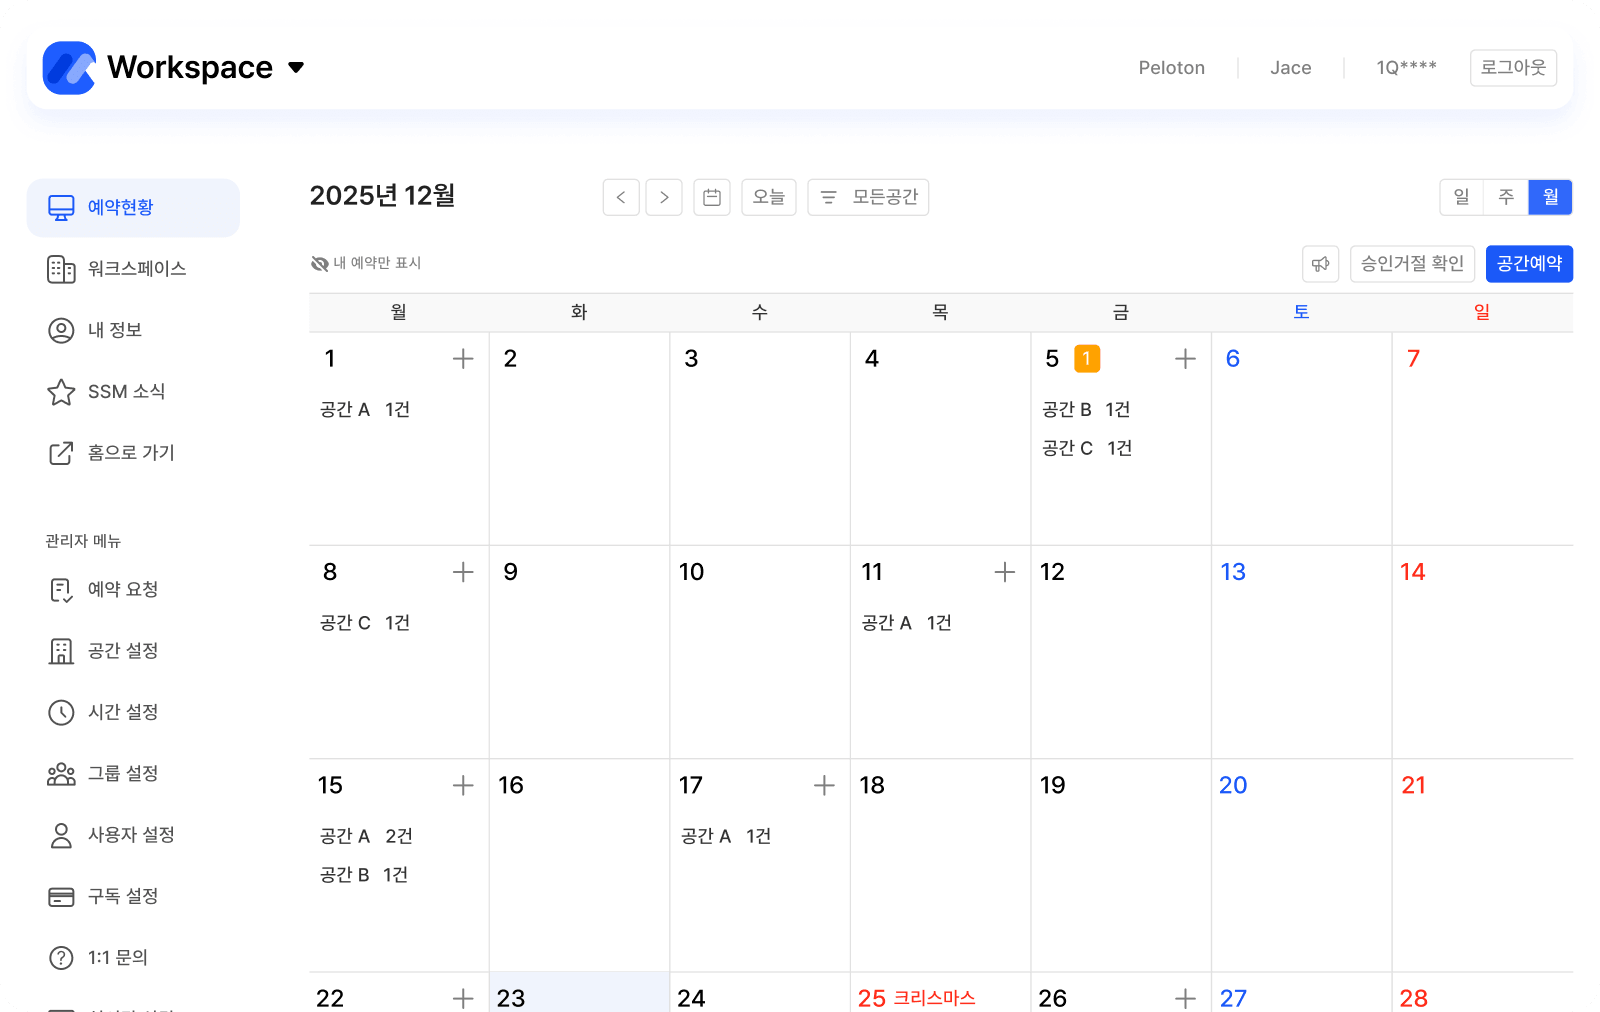Screen dimensions: 1600x1012
Task: Click 홈으로 가기 in the sidebar
Action: tap(129, 452)
